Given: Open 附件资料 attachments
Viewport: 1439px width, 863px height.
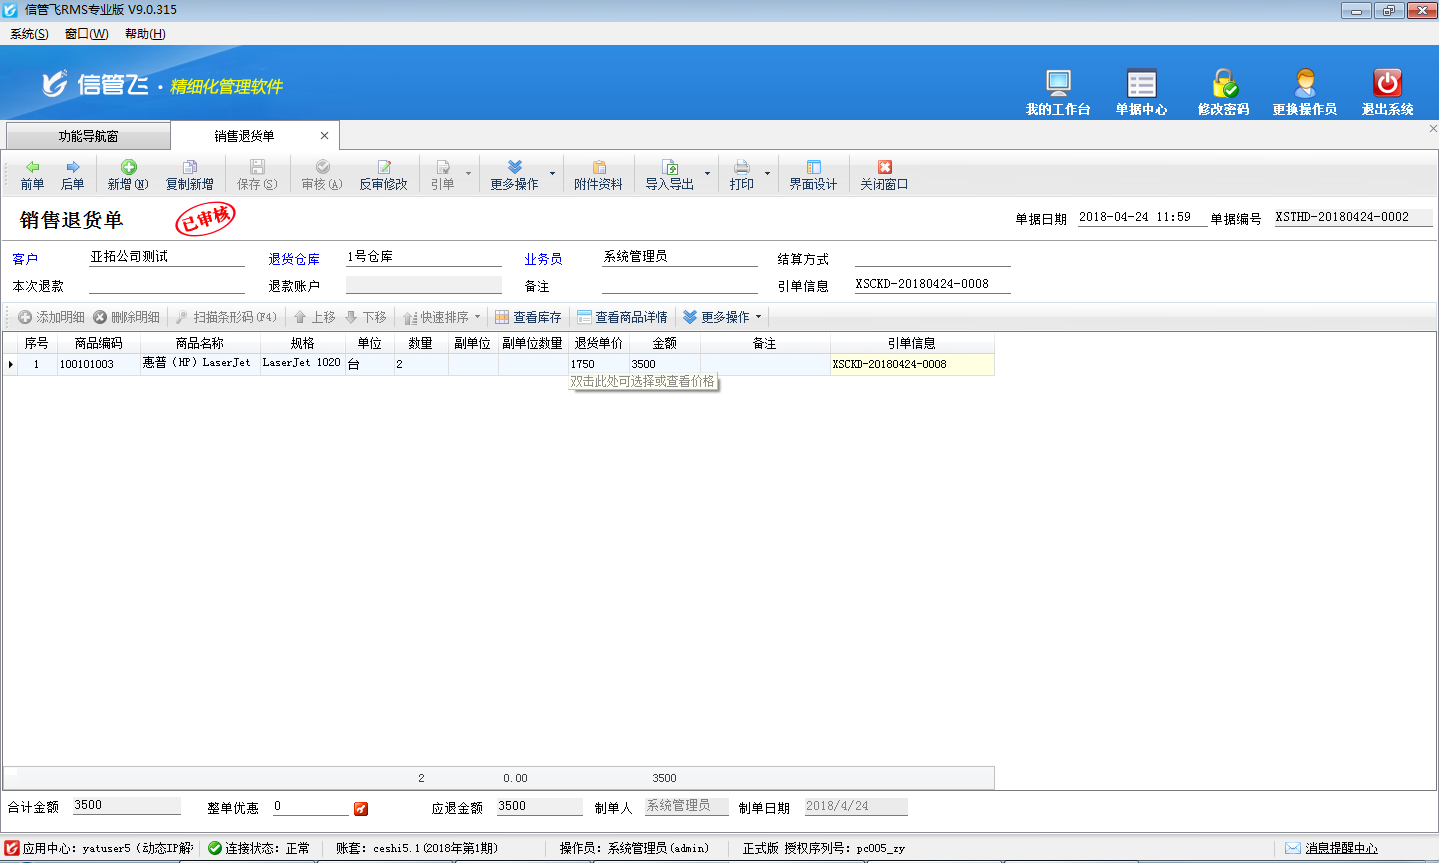Looking at the screenshot, I should click(598, 175).
